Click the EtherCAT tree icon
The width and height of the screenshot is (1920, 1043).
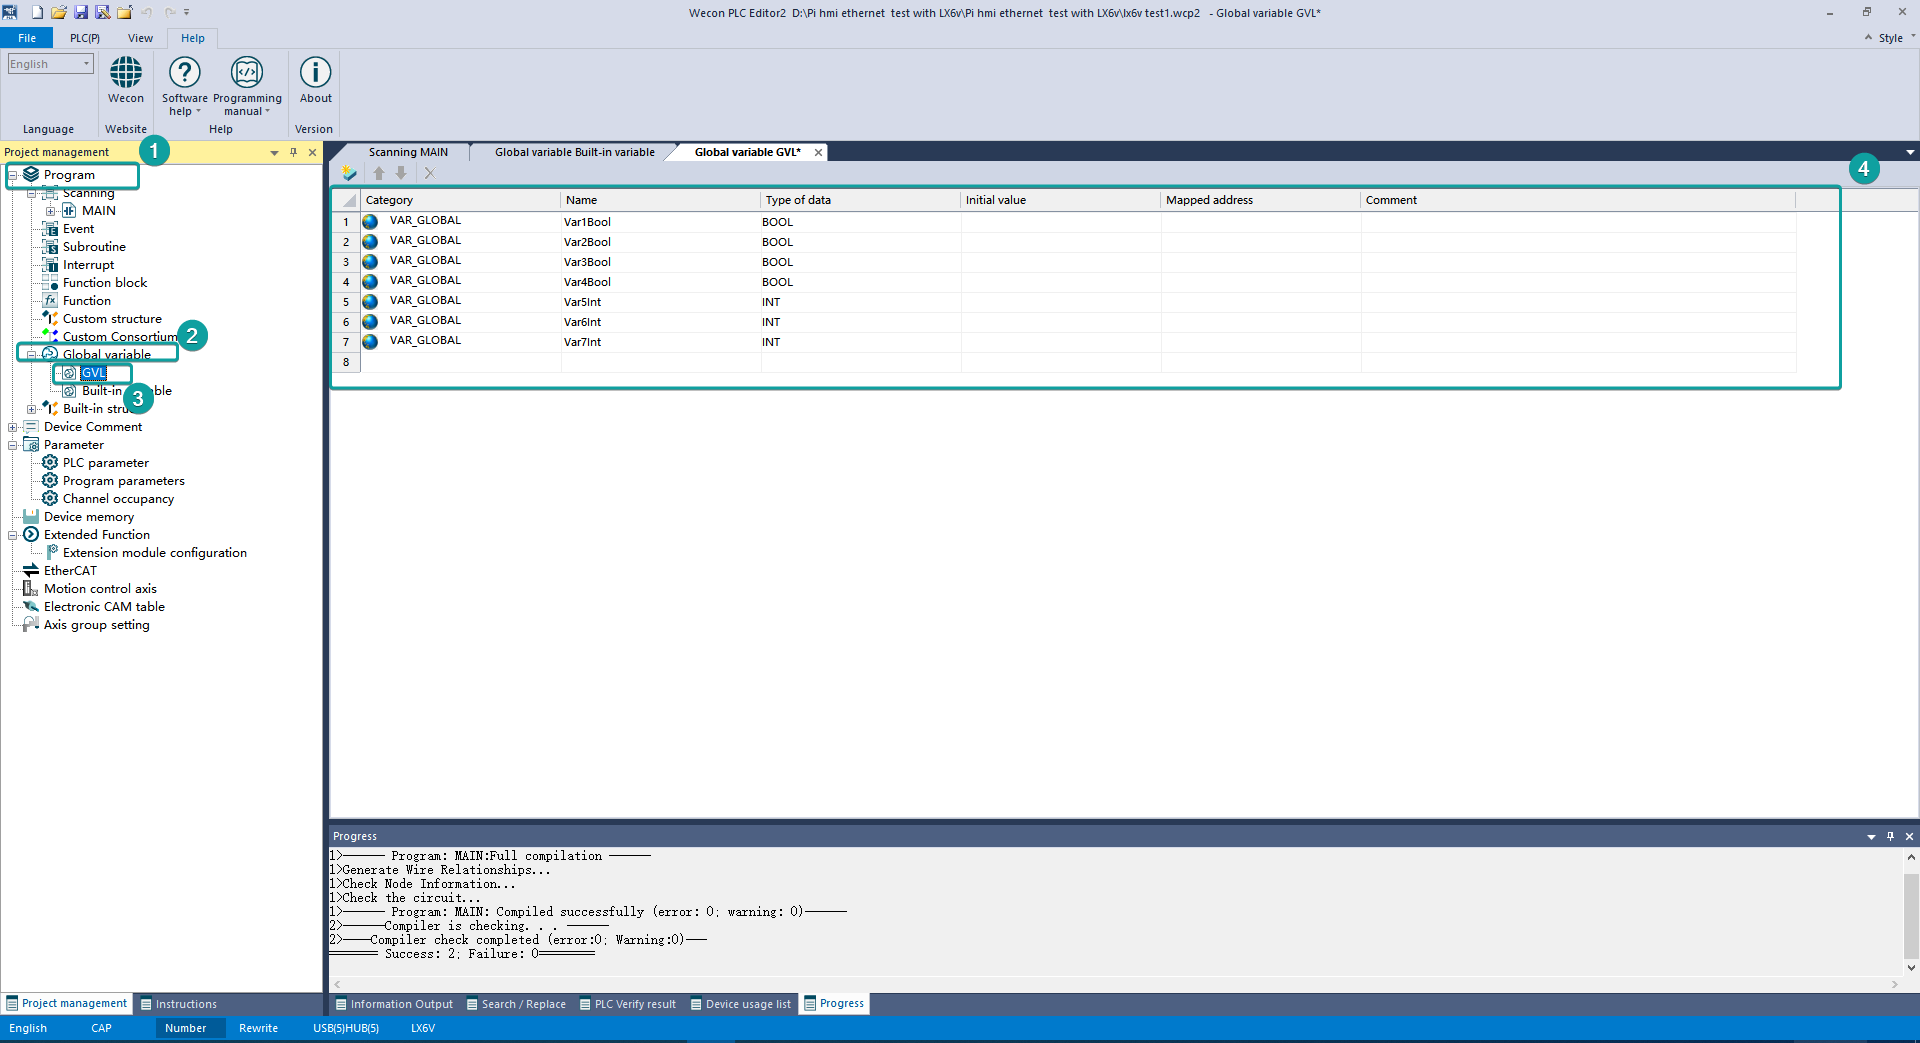(31, 571)
